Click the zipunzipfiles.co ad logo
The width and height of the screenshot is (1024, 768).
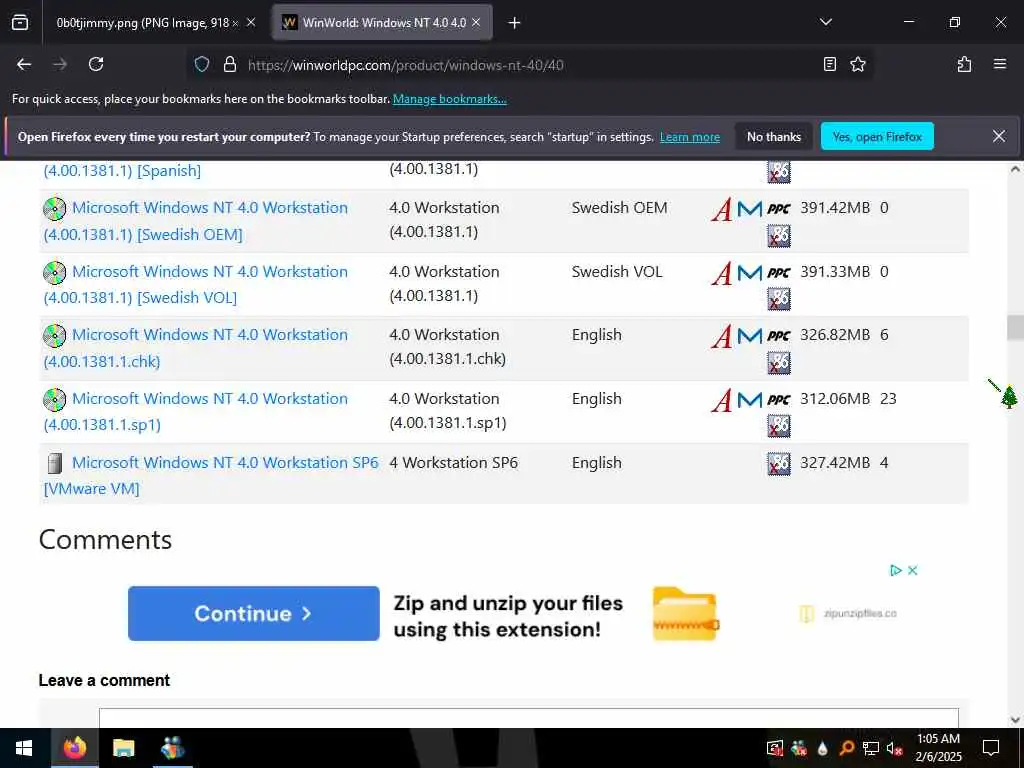coord(848,614)
